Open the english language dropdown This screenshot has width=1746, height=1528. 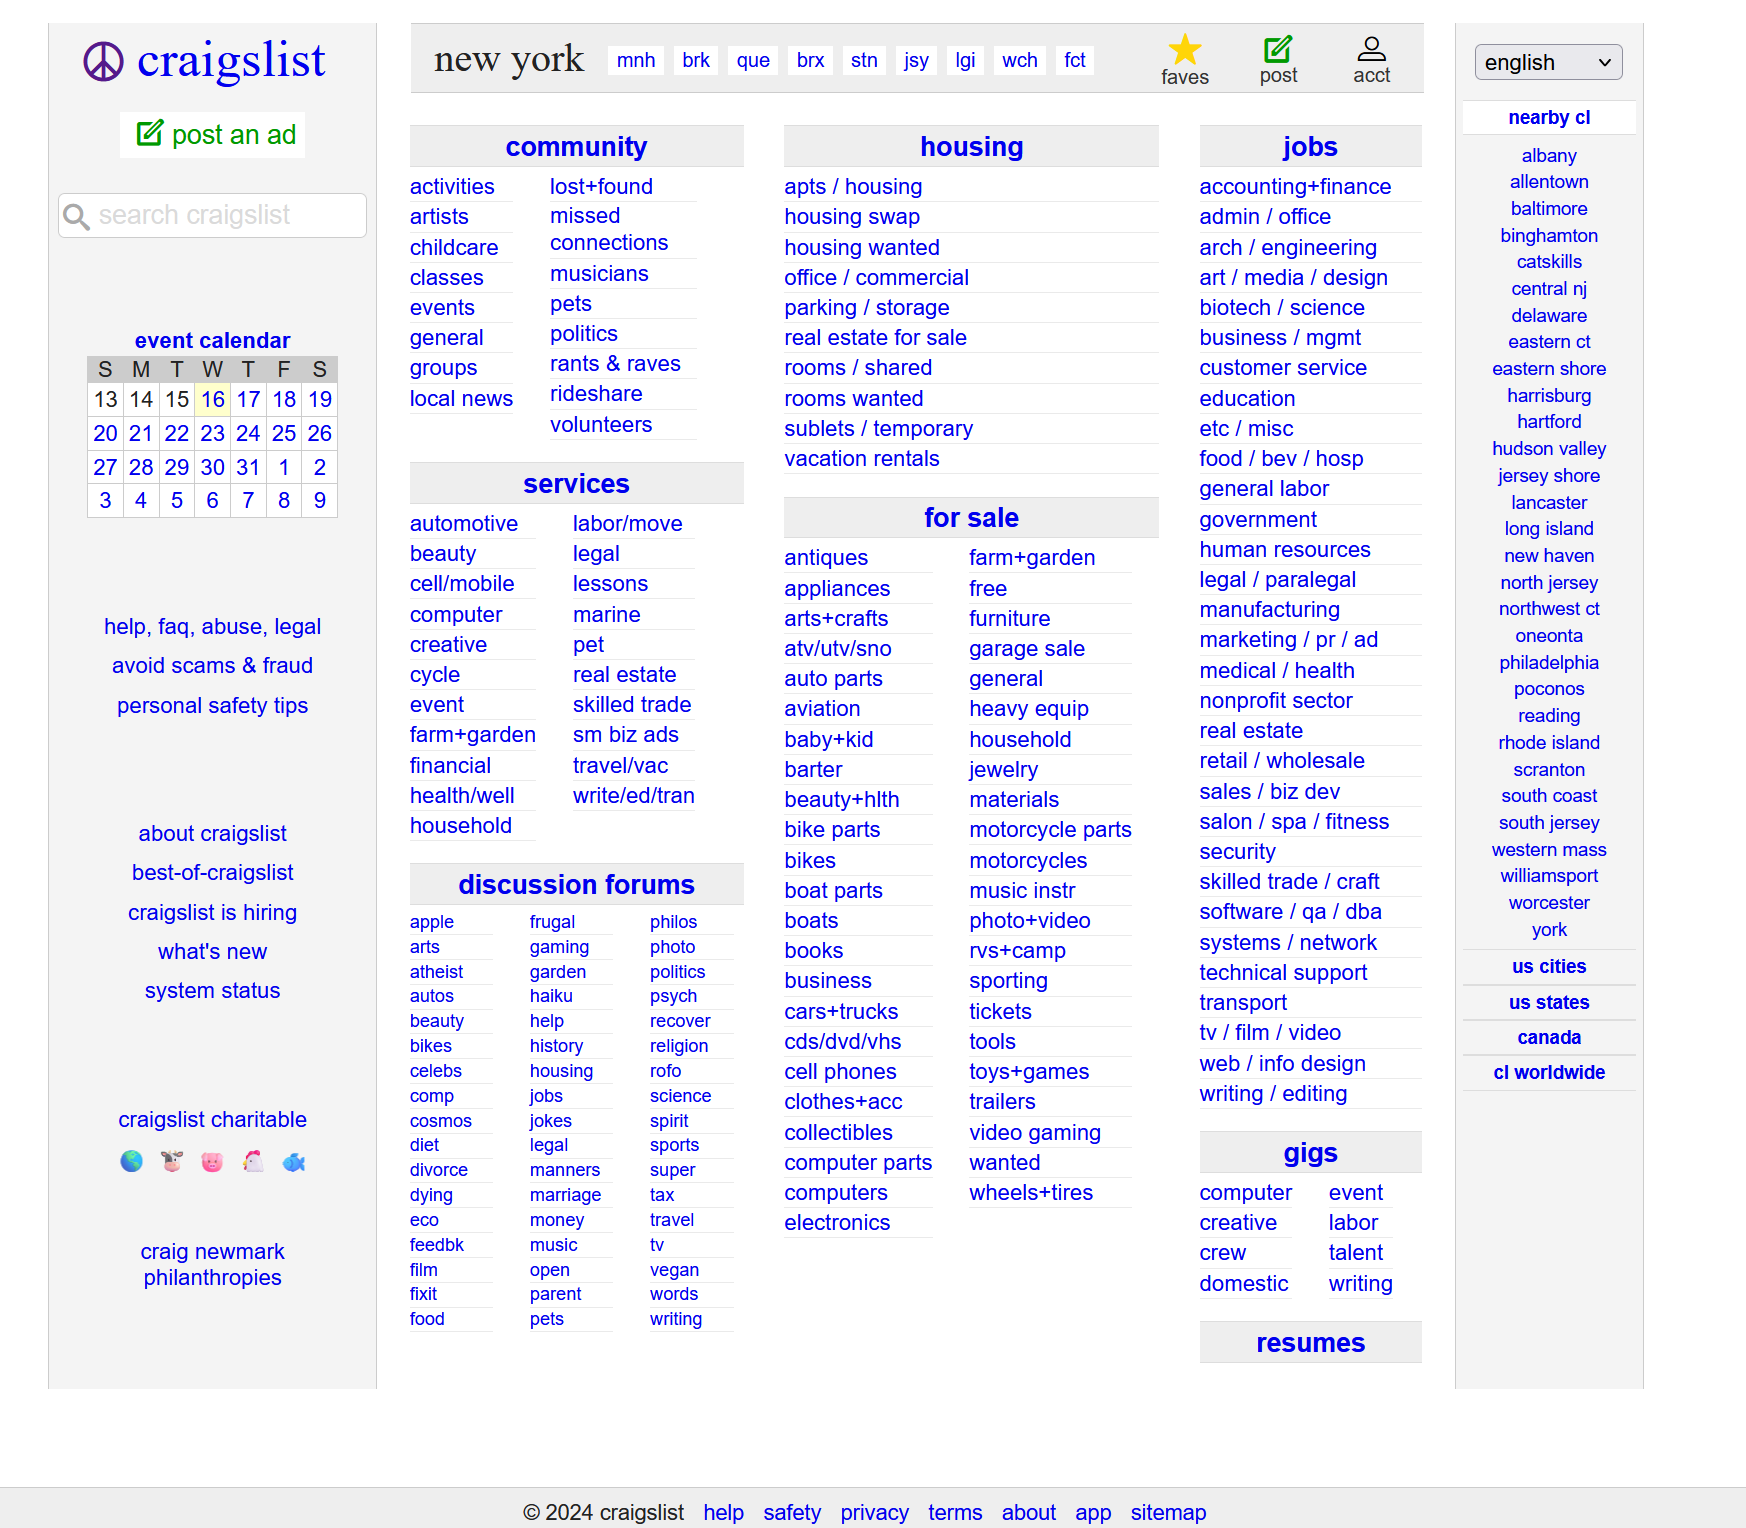point(1547,62)
